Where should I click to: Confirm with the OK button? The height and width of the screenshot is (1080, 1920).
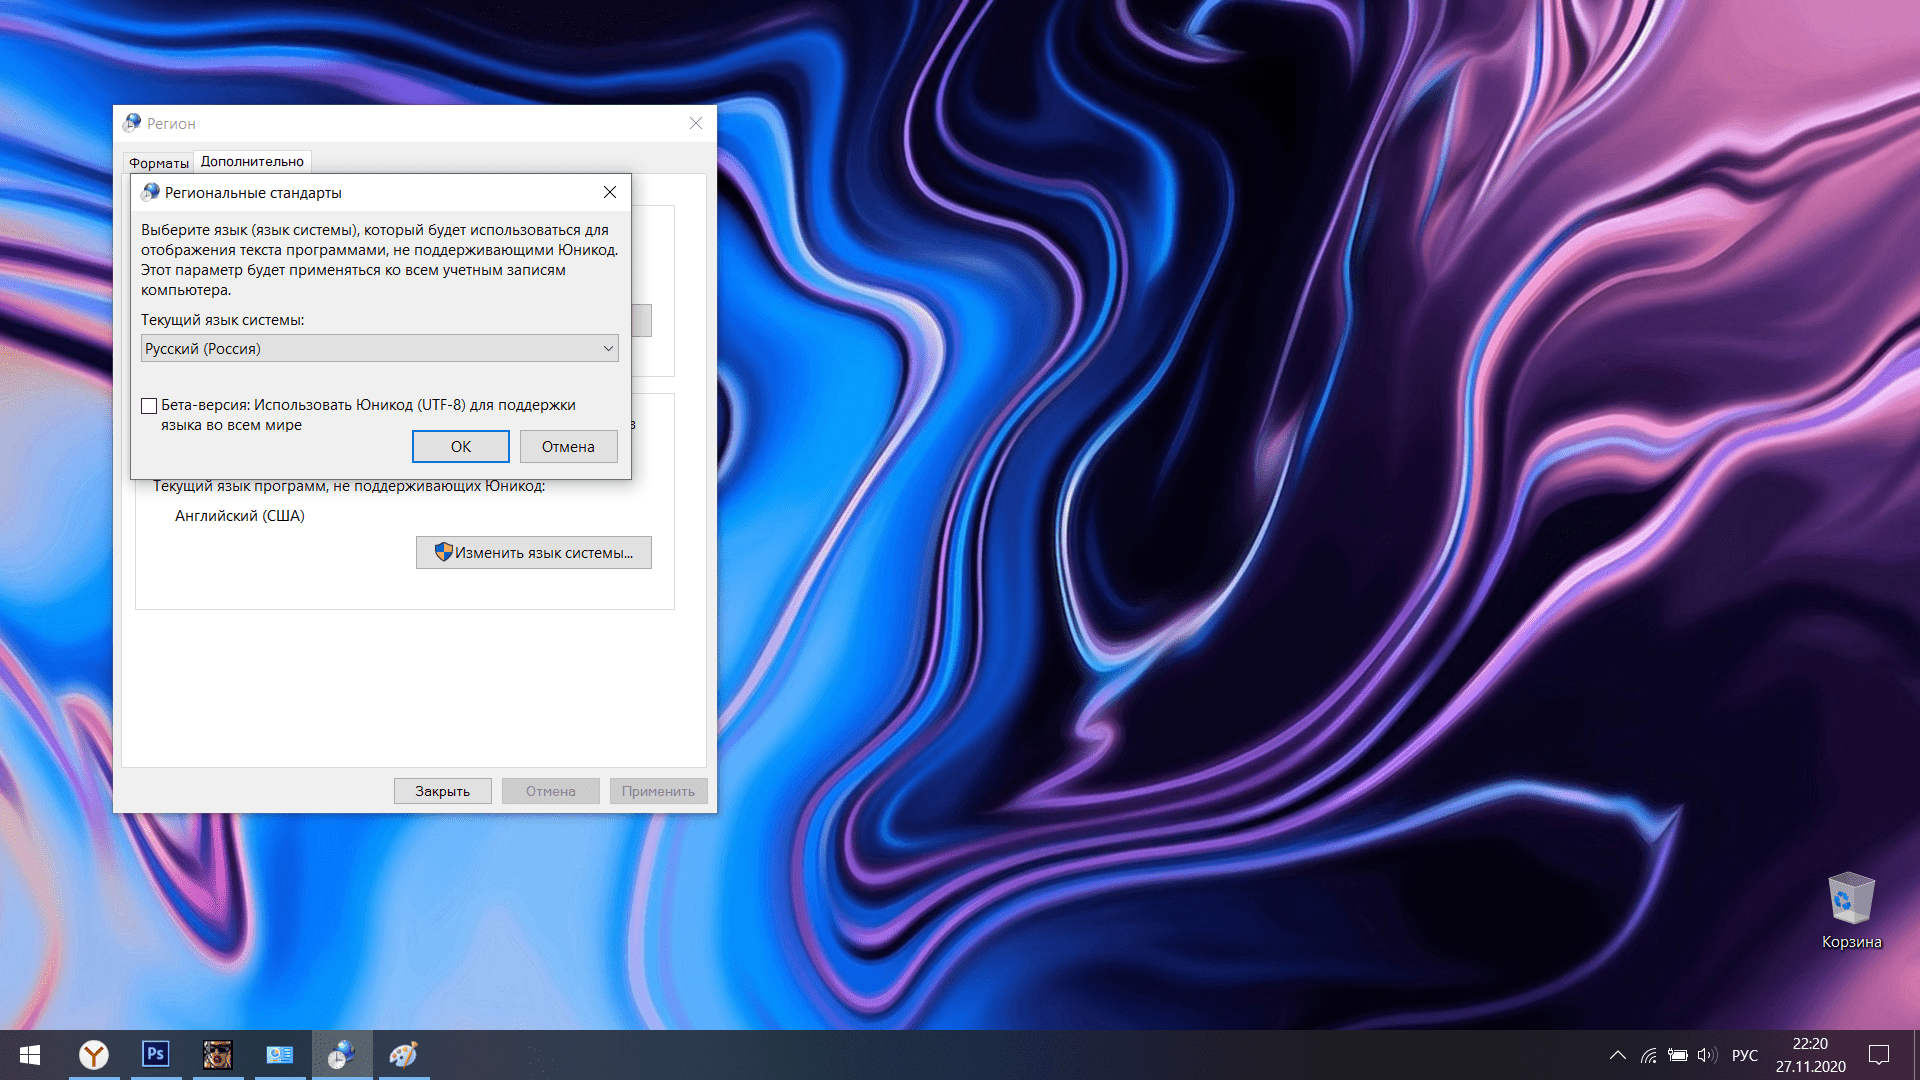click(x=461, y=447)
